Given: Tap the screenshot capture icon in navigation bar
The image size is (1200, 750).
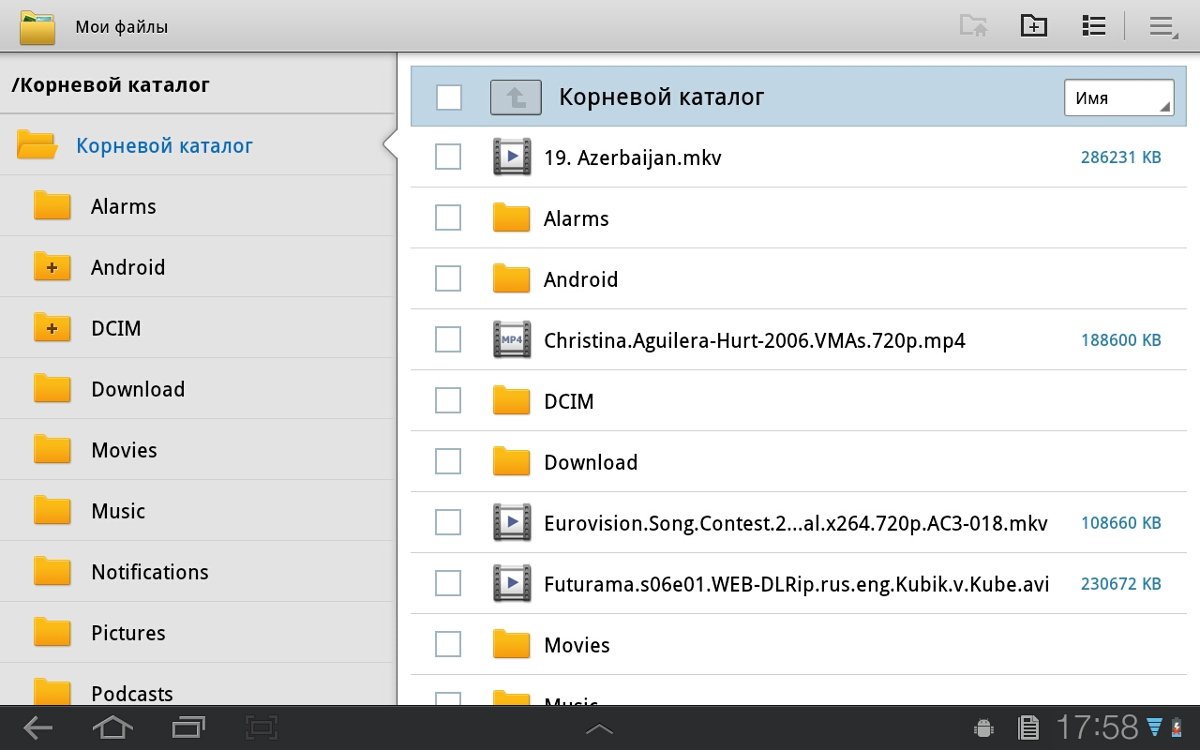Looking at the screenshot, I should point(261,728).
